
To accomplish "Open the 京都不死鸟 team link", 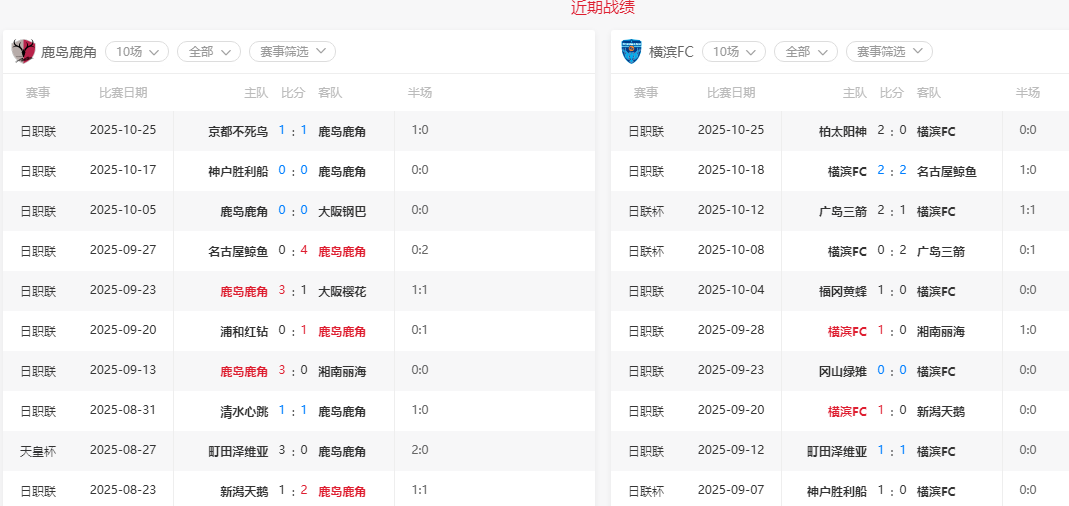I will point(238,131).
